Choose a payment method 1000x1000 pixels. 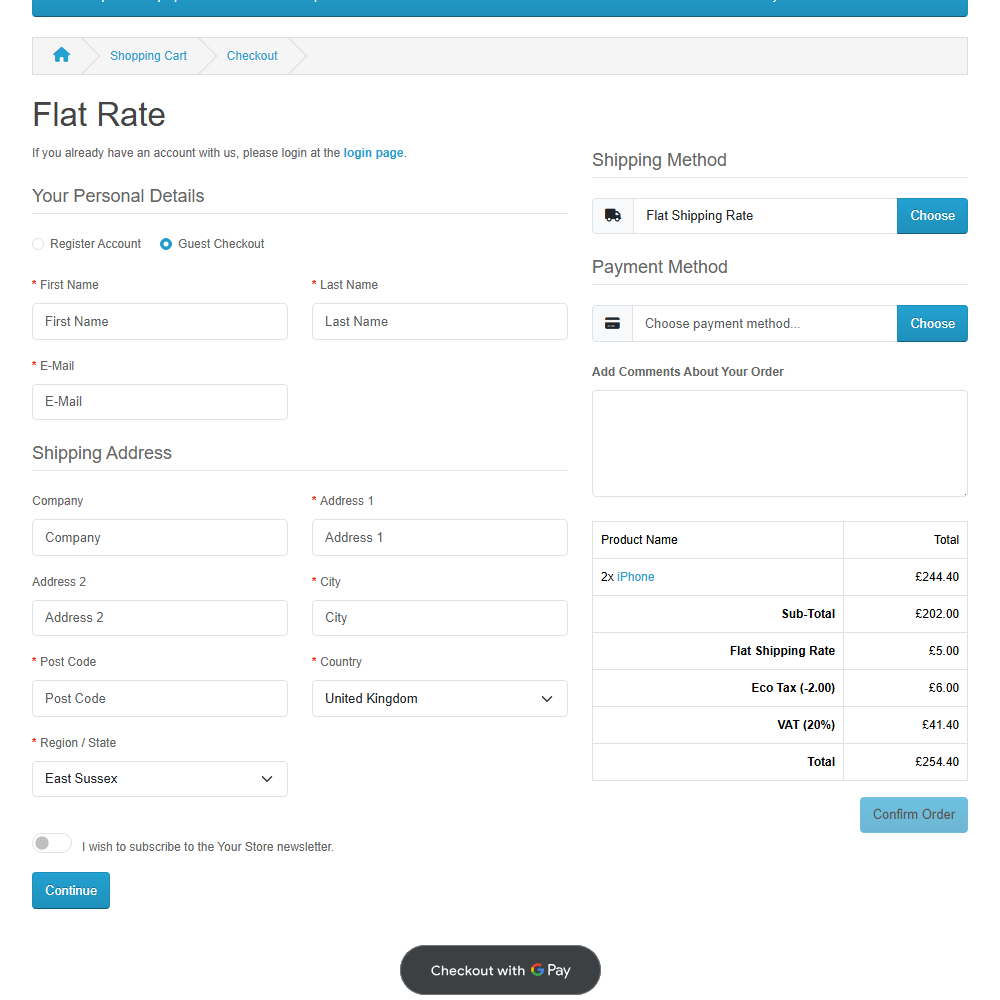click(931, 324)
